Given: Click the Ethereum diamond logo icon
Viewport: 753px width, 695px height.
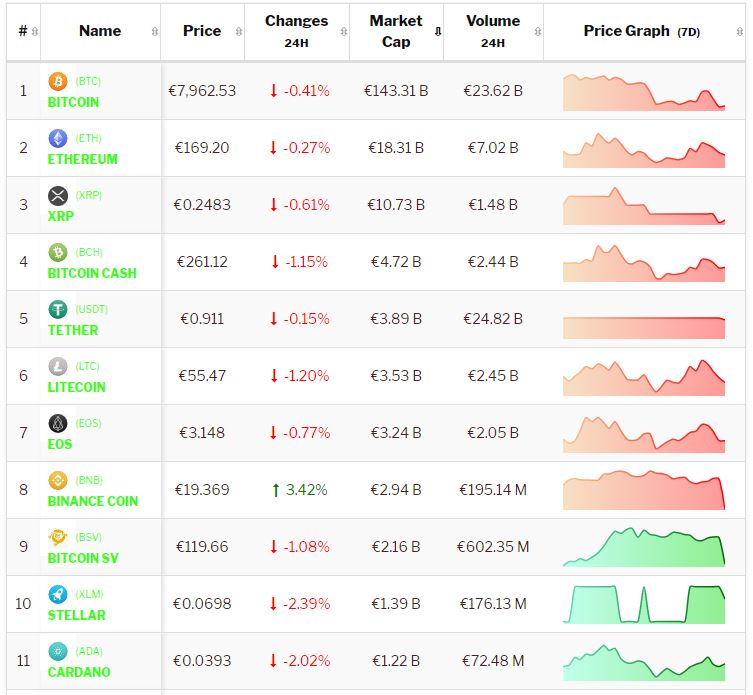Looking at the screenshot, I should pos(57,138).
